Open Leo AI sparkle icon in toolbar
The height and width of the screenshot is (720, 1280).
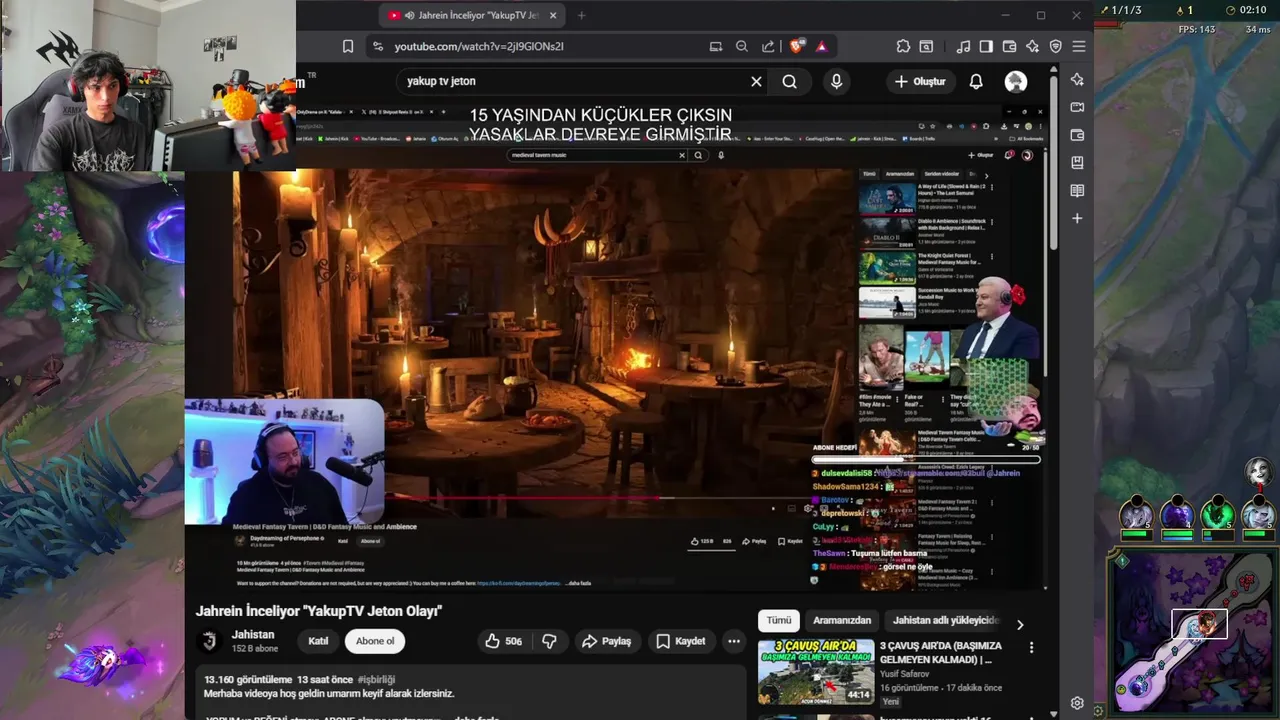click(x=1032, y=46)
